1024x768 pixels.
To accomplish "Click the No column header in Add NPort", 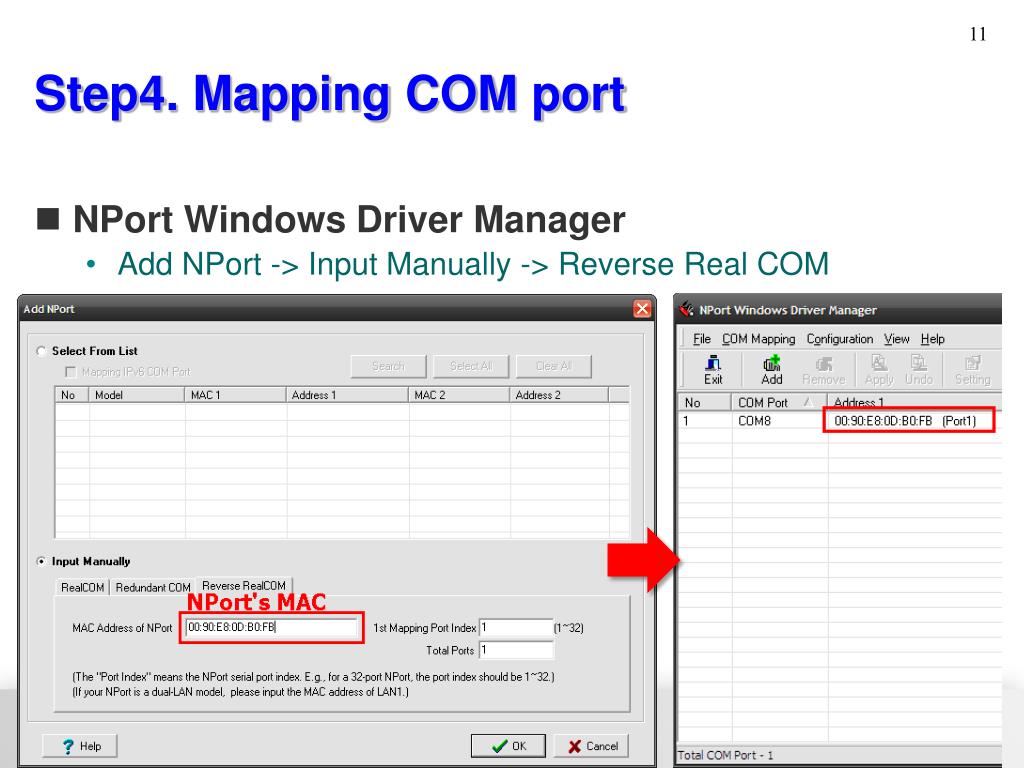I will pos(72,395).
